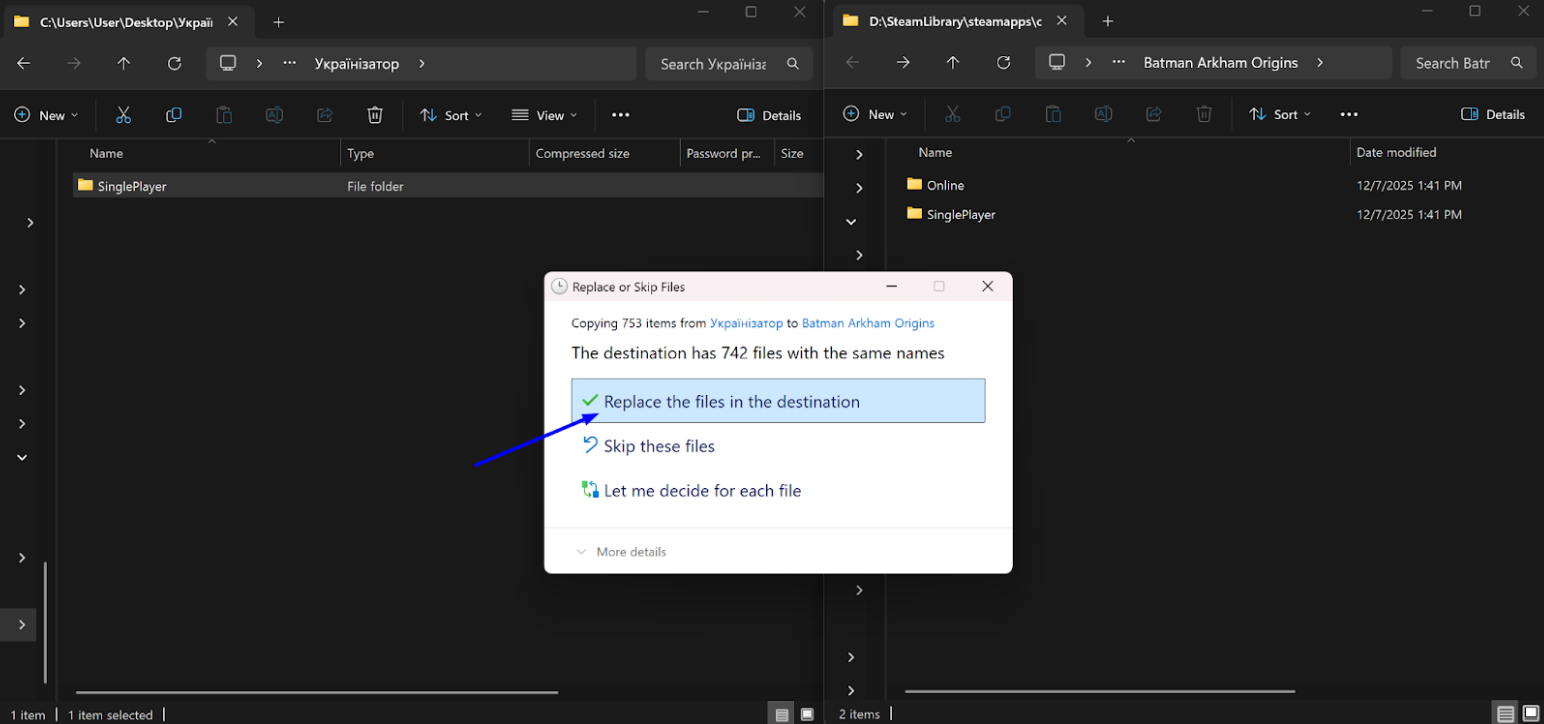The height and width of the screenshot is (724, 1544).
Task: Copy the selection in the Українізатор window
Action: [x=174, y=115]
